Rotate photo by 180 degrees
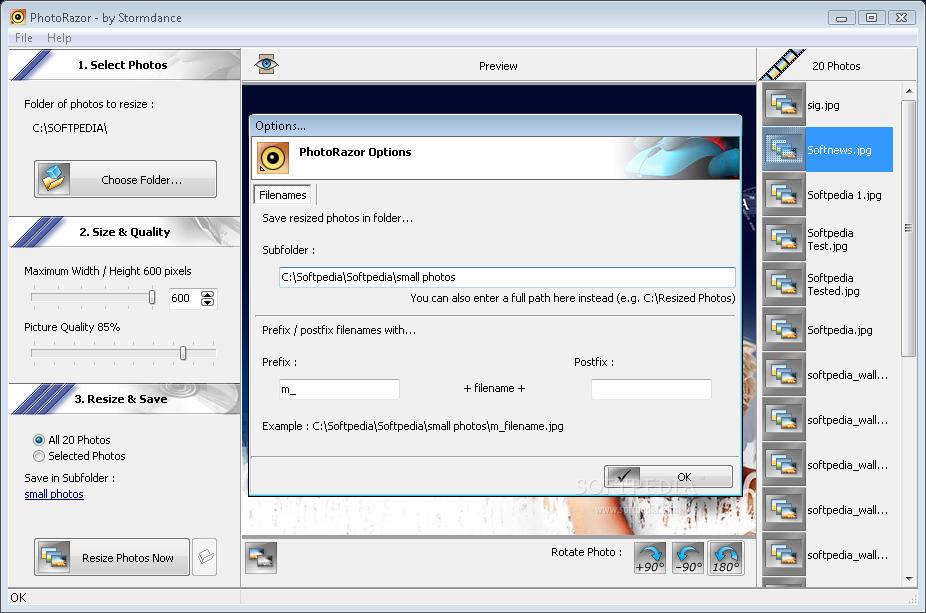This screenshot has height=613, width=926. coord(726,558)
